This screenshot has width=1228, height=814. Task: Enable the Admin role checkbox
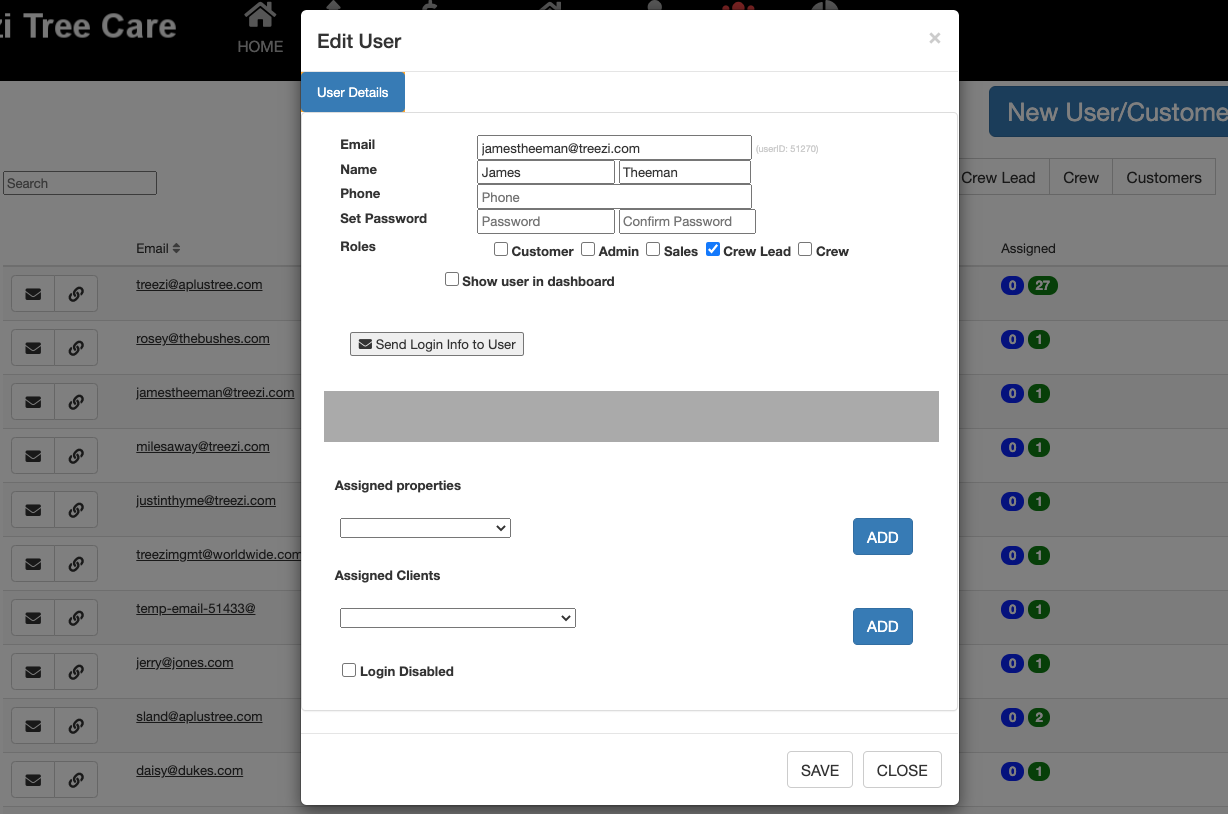click(588, 250)
